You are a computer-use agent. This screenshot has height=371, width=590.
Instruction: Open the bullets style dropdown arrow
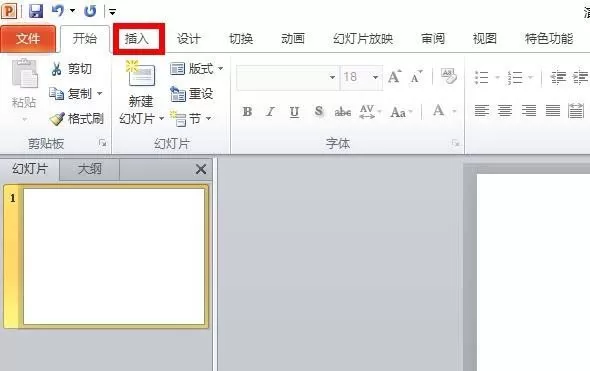(497, 78)
